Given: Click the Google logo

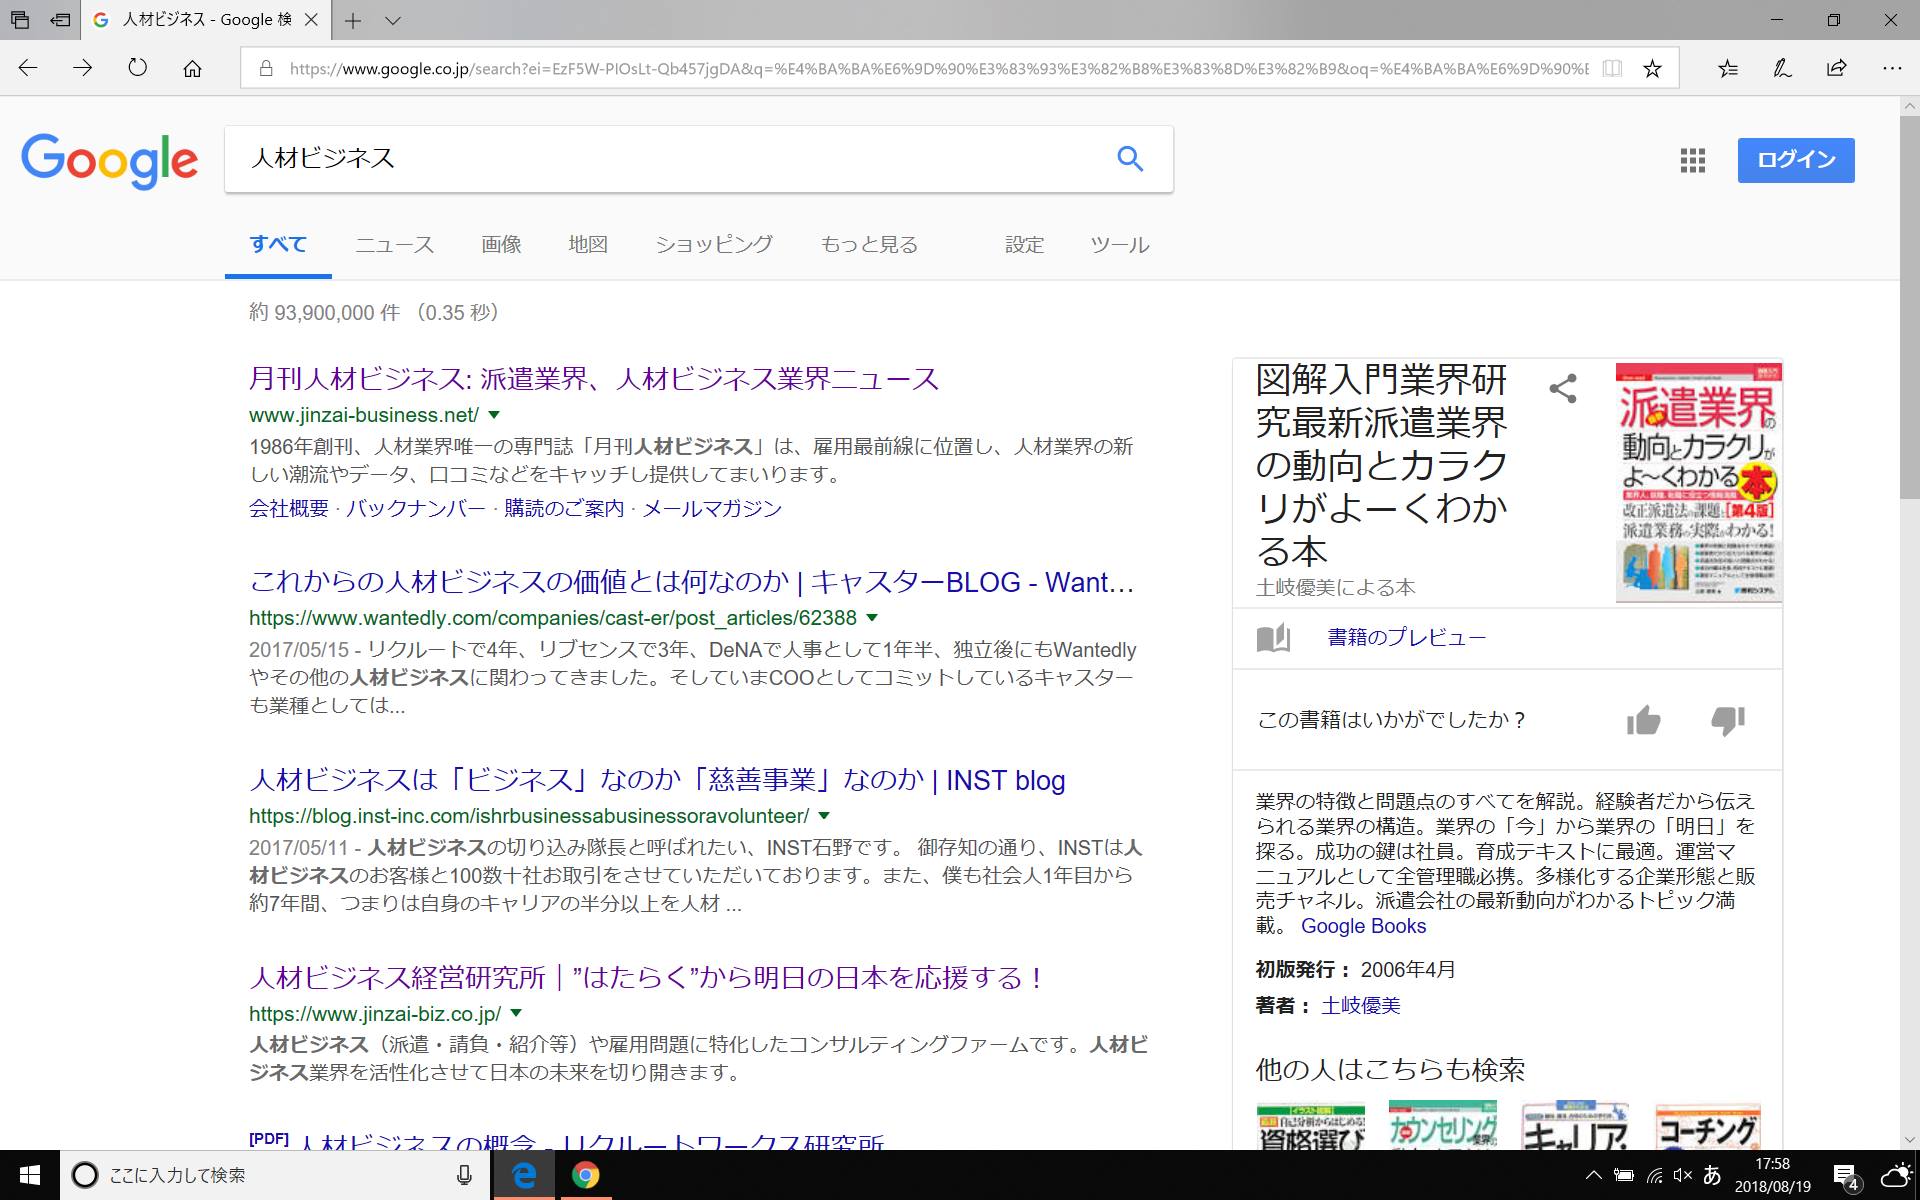Looking at the screenshot, I should tap(110, 160).
